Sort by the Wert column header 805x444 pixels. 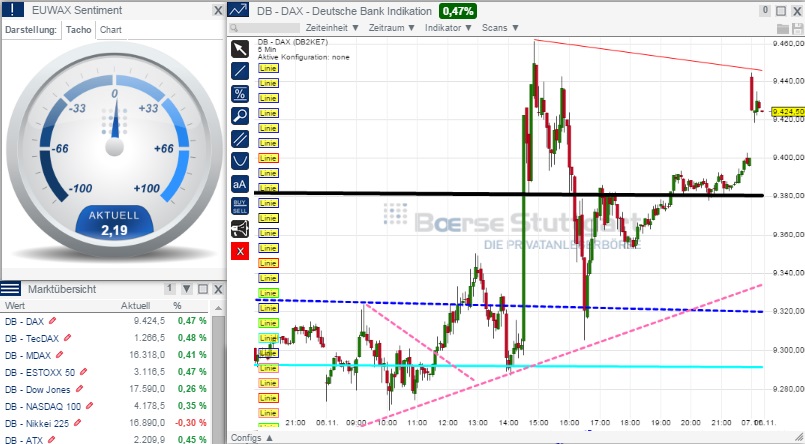[x=15, y=306]
